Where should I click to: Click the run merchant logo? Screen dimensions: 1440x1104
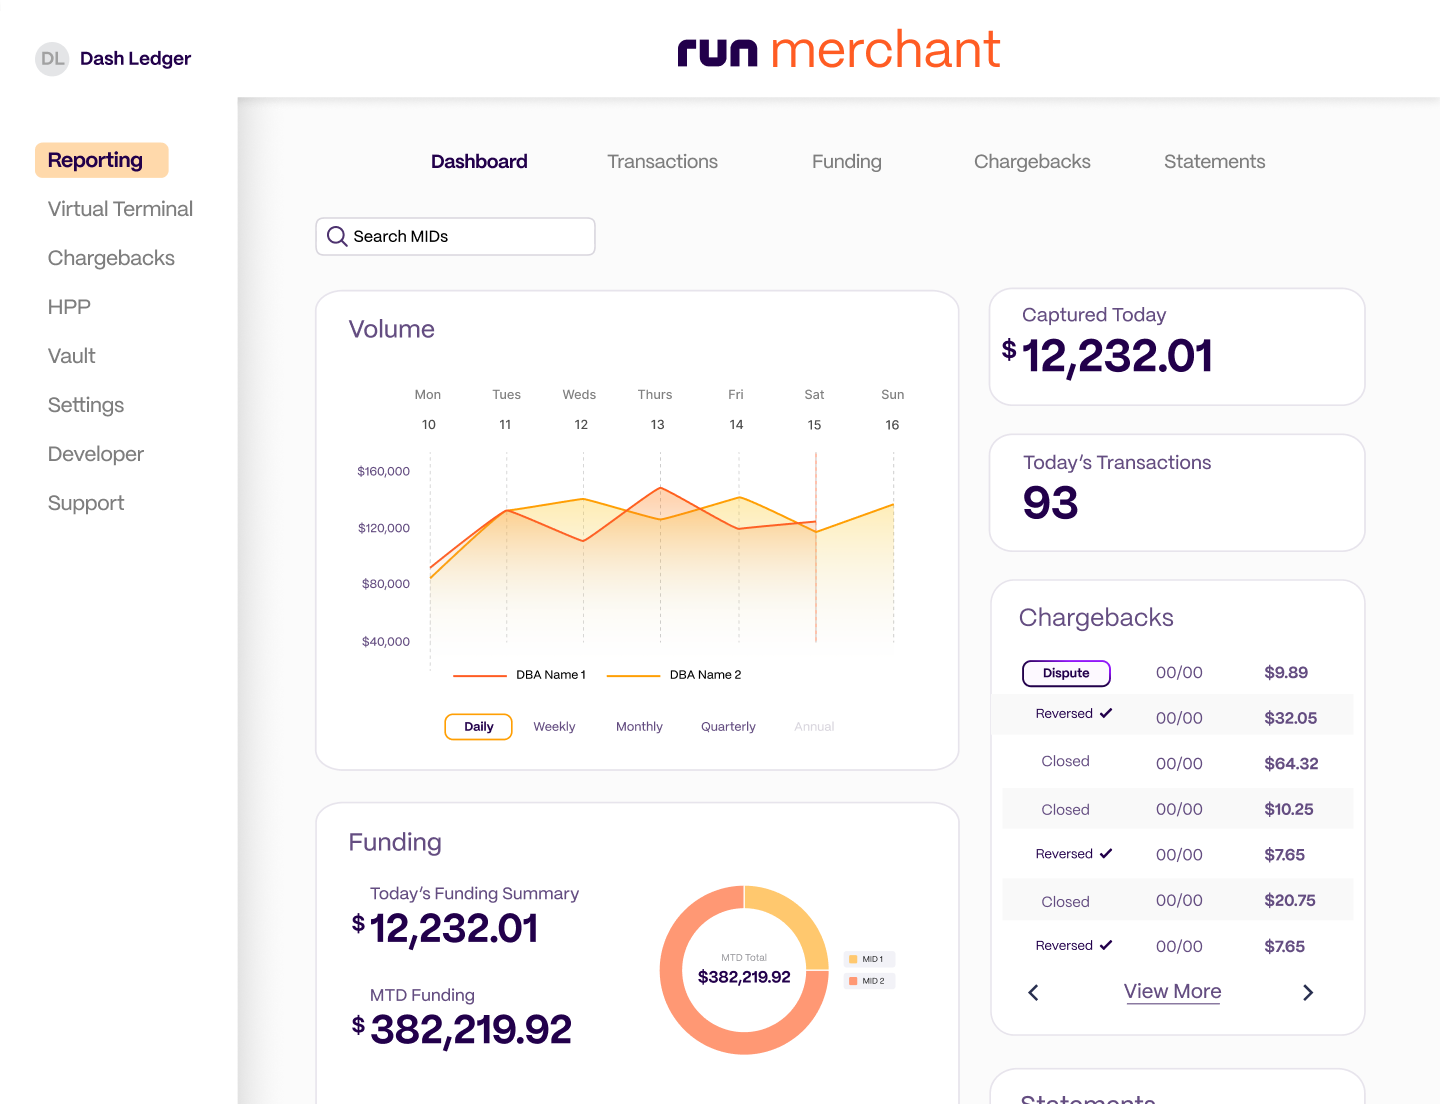[x=838, y=48]
